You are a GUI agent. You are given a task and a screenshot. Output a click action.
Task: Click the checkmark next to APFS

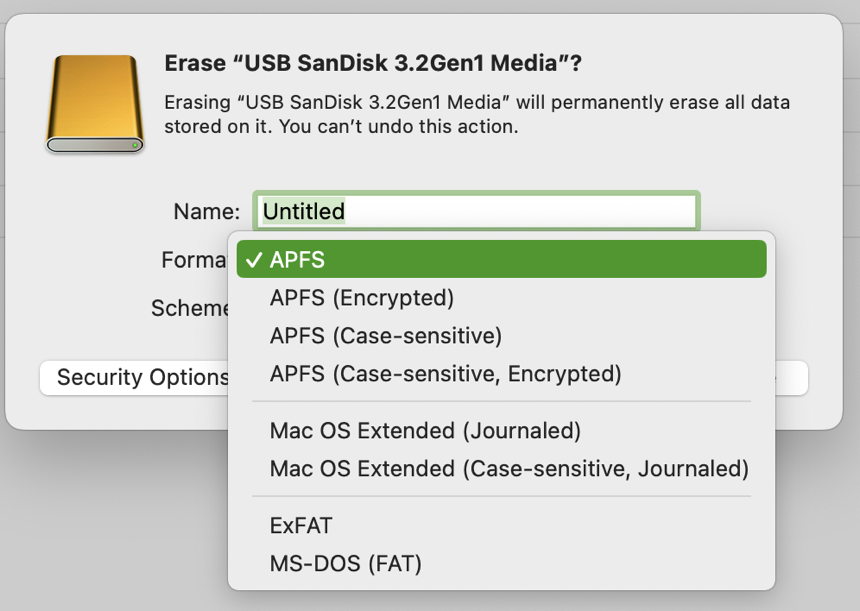[x=254, y=260]
